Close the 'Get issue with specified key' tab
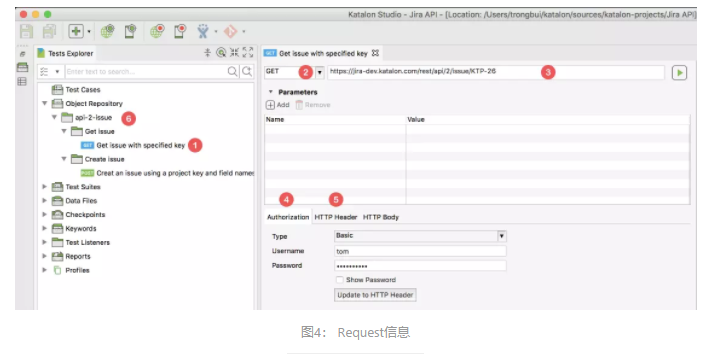The height and width of the screenshot is (361, 704). 375,53
